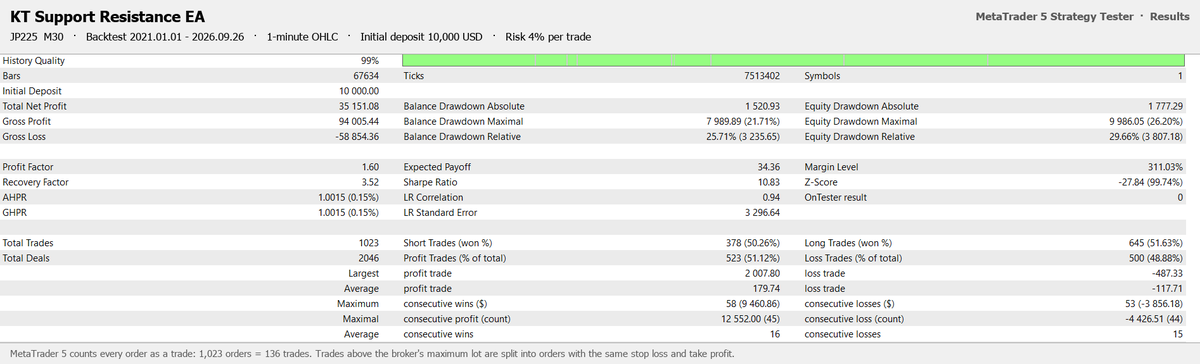Image resolution: width=1200 pixels, height=364 pixels.
Task: Click average consecutive losses value 15
Action: 1178,334
